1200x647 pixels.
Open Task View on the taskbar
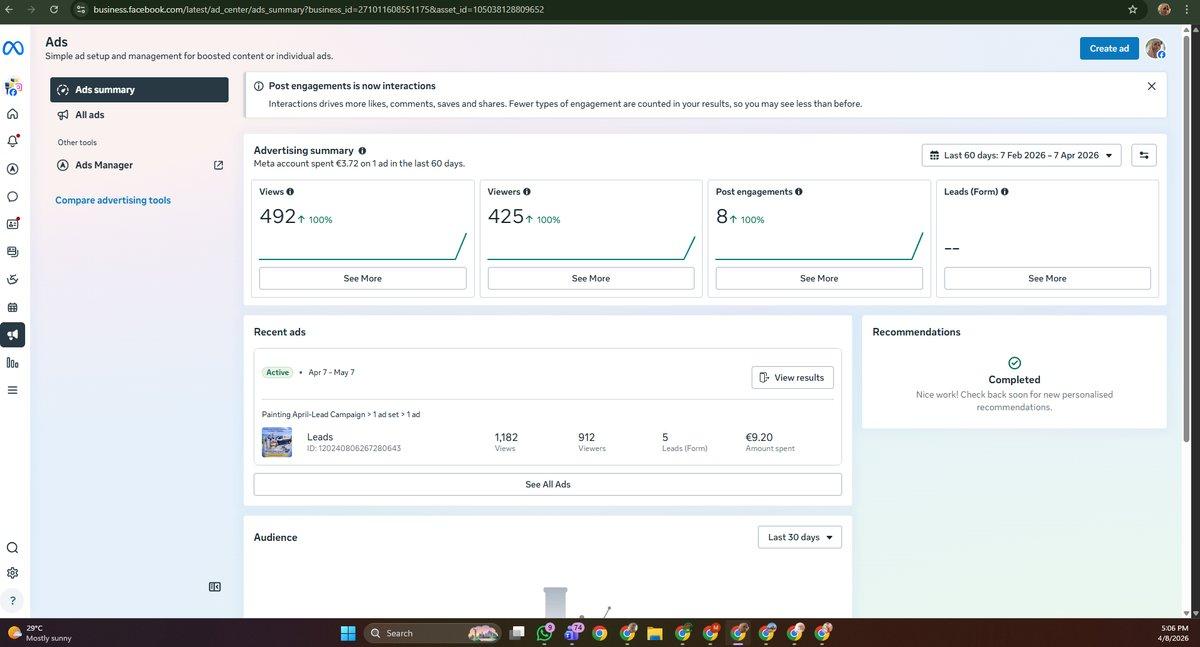517,633
